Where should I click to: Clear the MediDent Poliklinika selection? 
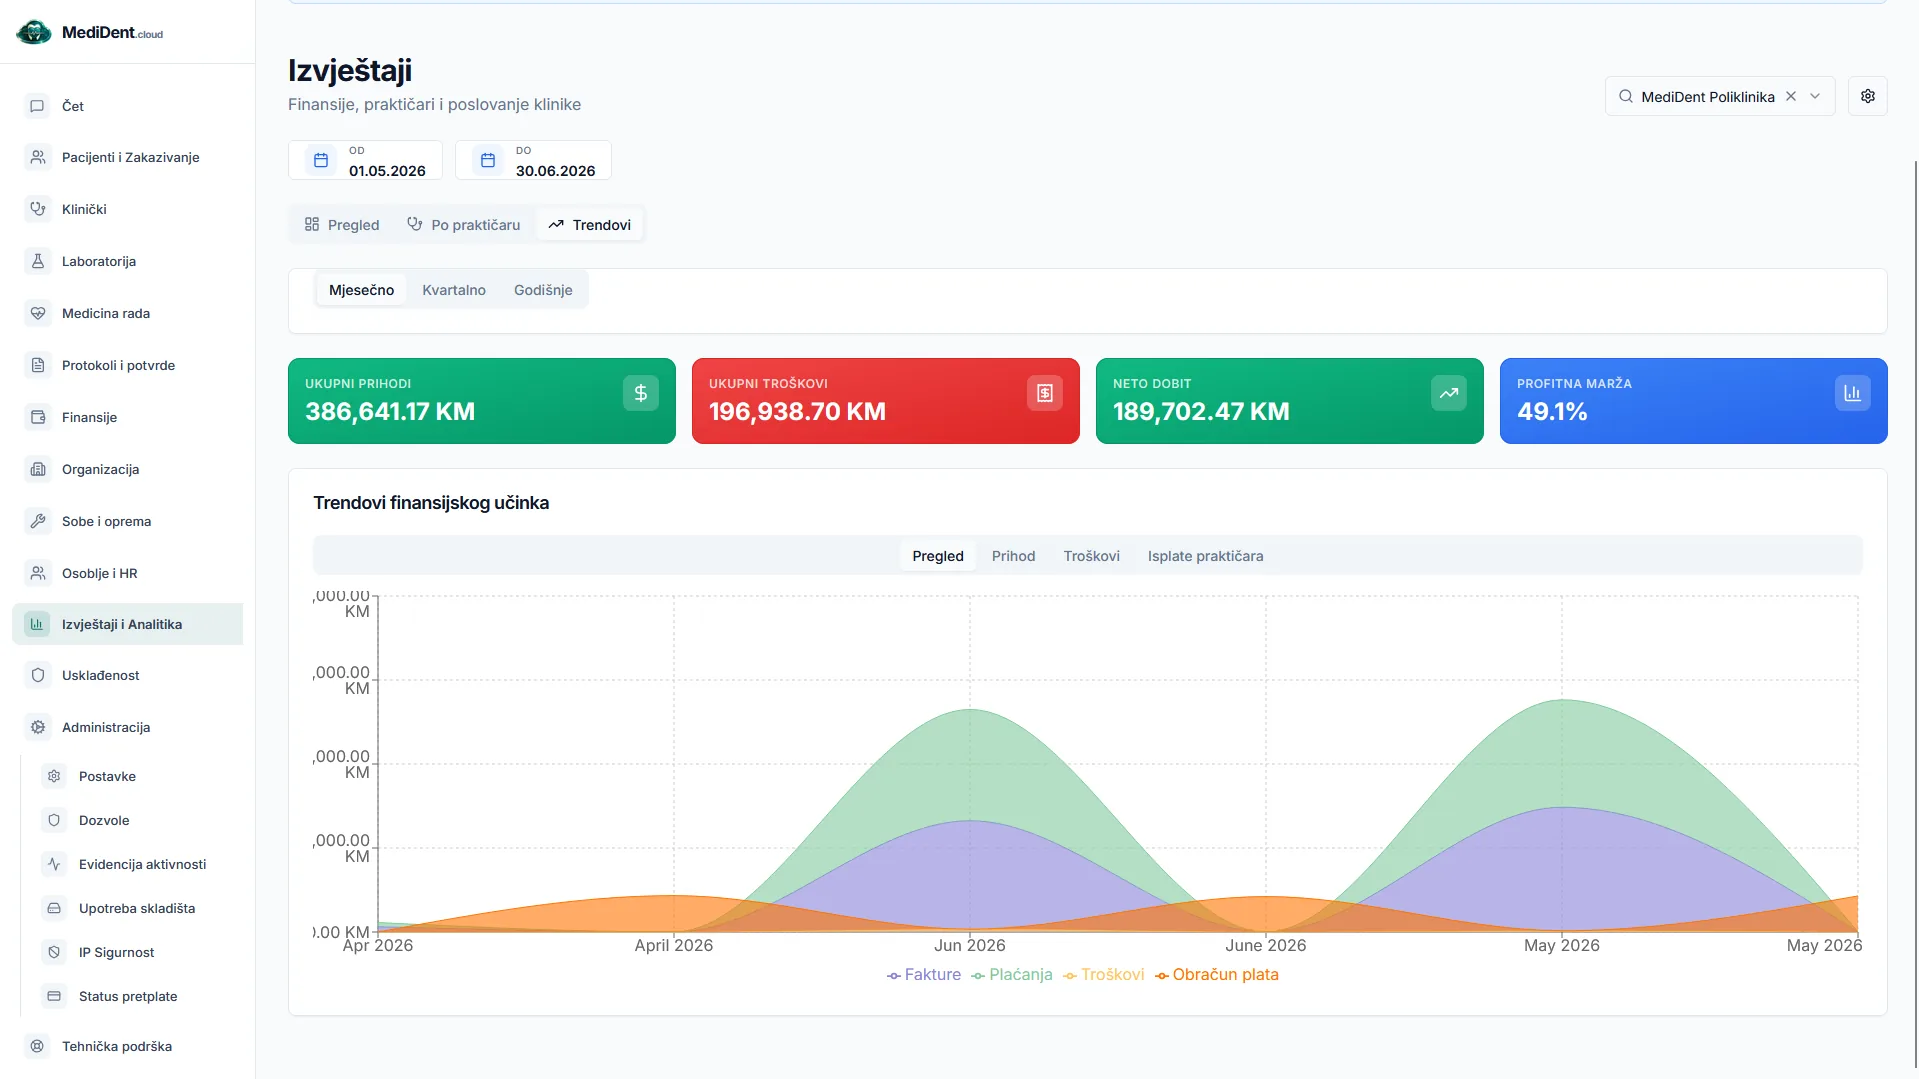pyautogui.click(x=1791, y=96)
